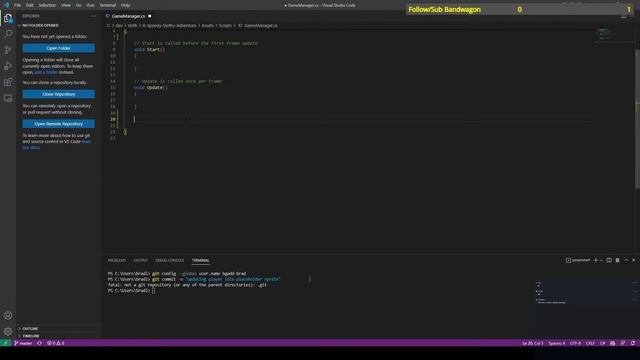Open the terminal launch profile dropdown arrow
The width and height of the screenshot is (640, 360).
[601, 260]
